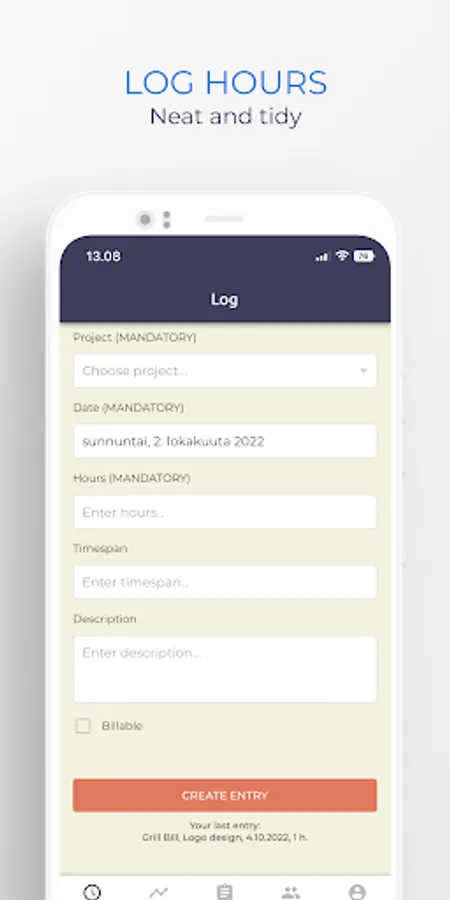Tap the Wi-Fi status icon
Image resolution: width=450 pixels, height=900 pixels.
[342, 255]
